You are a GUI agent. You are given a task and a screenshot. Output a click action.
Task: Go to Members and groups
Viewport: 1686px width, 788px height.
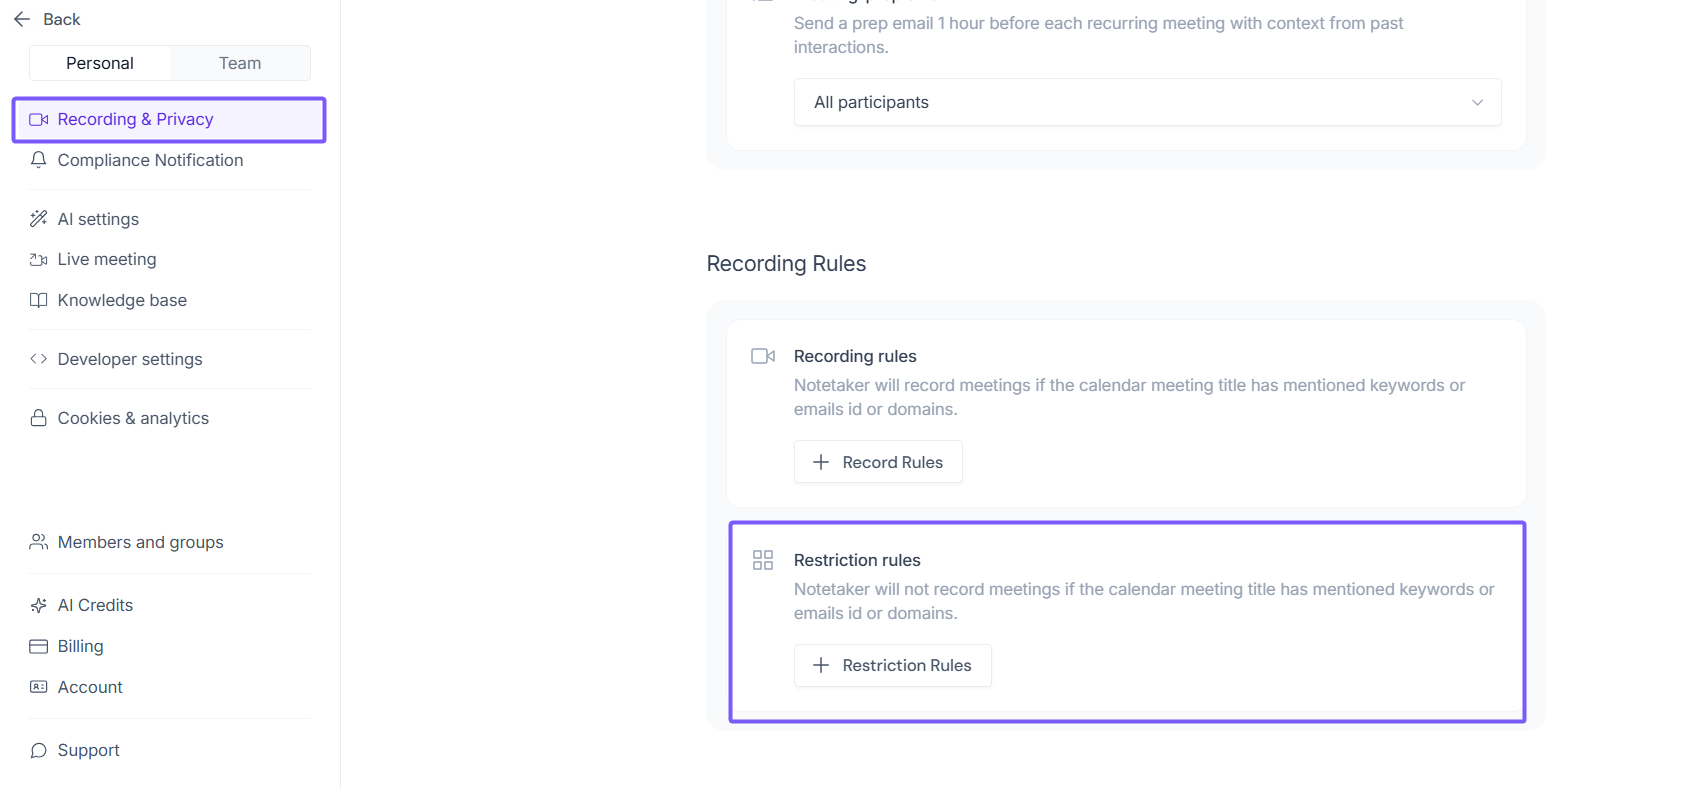point(140,542)
